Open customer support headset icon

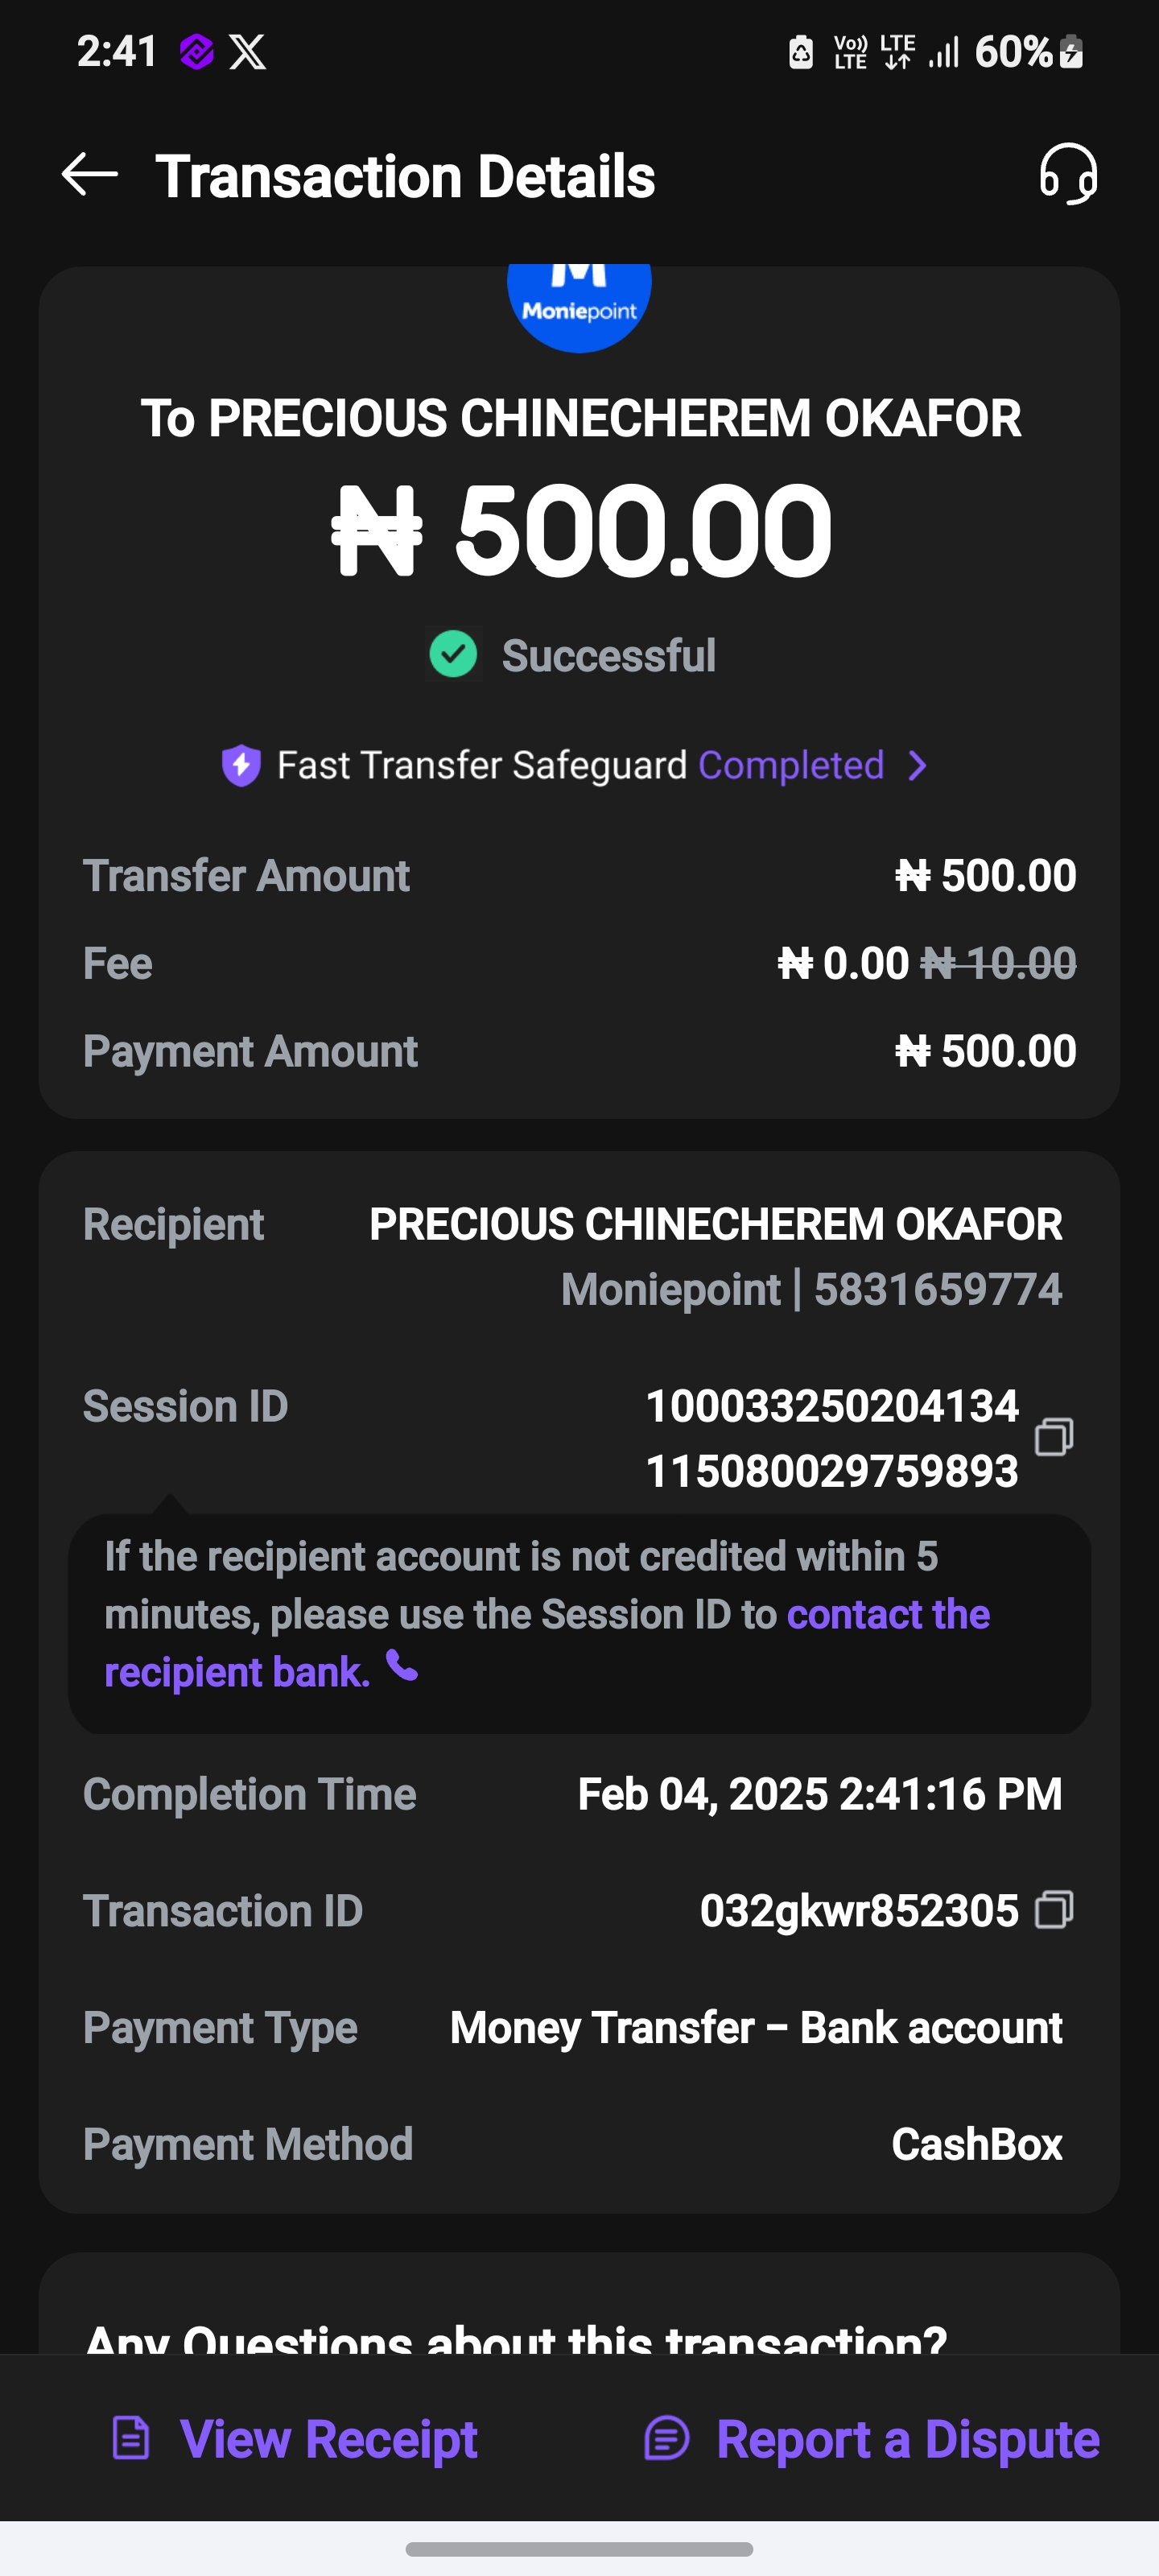pyautogui.click(x=1067, y=175)
